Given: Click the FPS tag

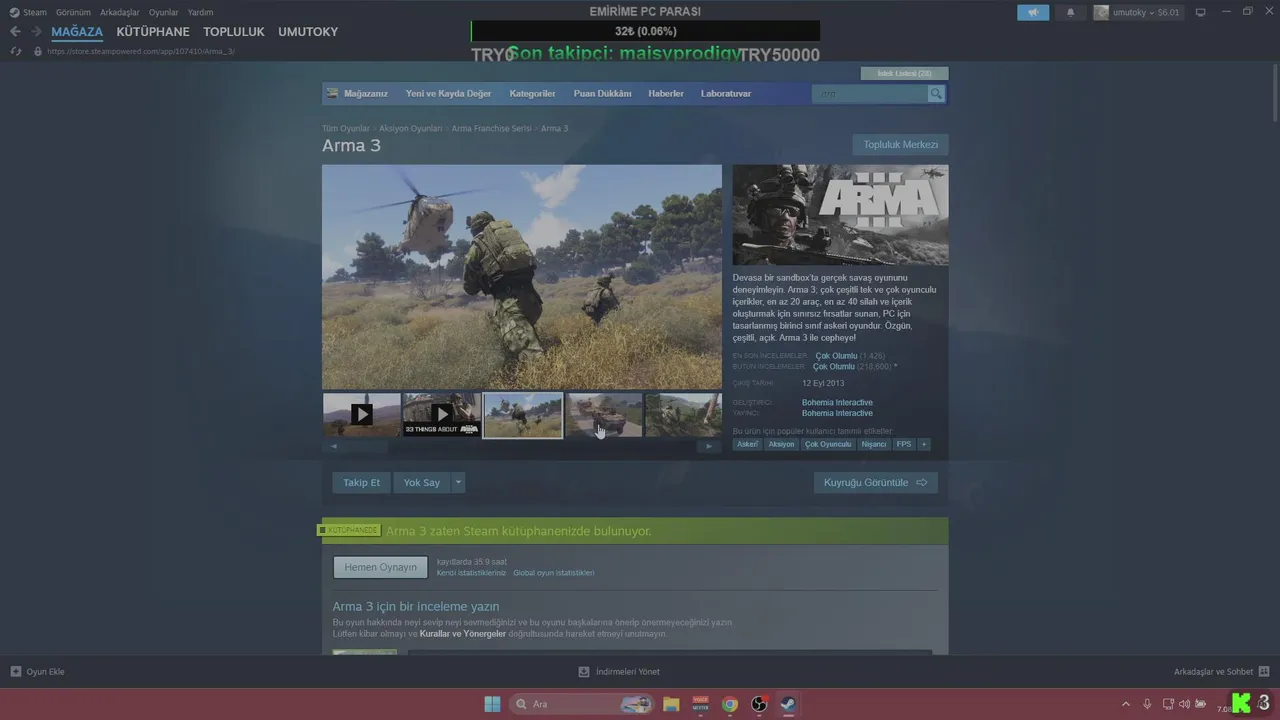Looking at the screenshot, I should point(904,444).
